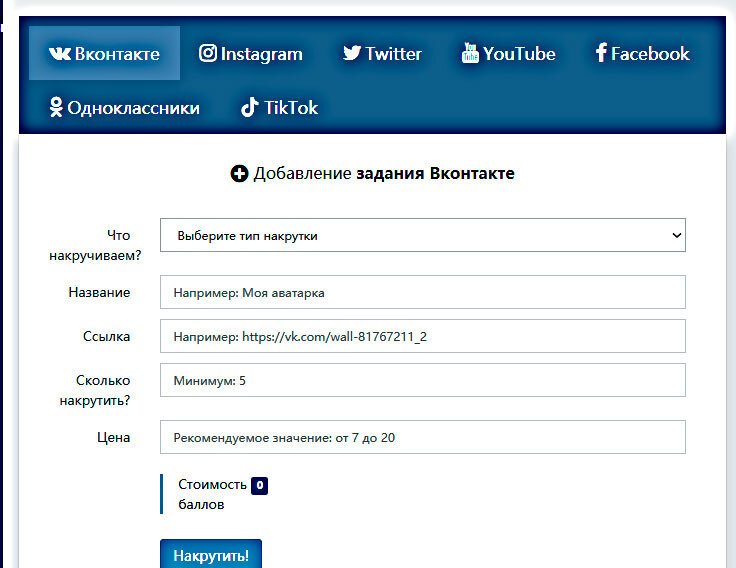Click the plus circle icon by Добавление
The height and width of the screenshot is (568, 736).
[239, 174]
